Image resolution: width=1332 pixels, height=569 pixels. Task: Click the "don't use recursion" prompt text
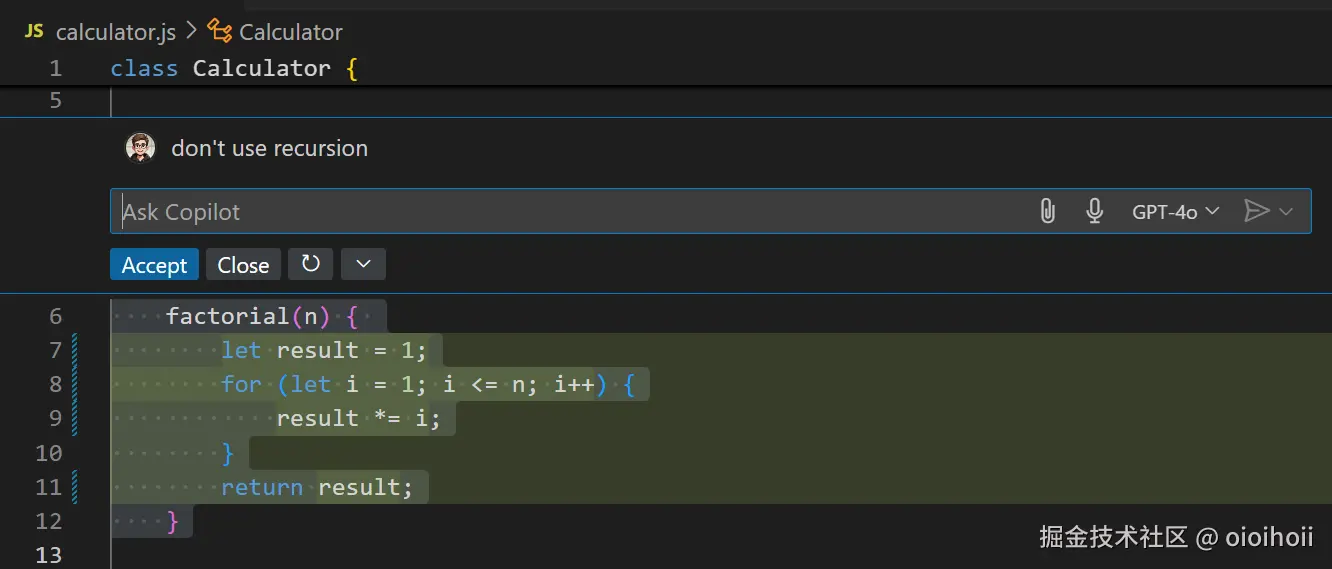[270, 148]
